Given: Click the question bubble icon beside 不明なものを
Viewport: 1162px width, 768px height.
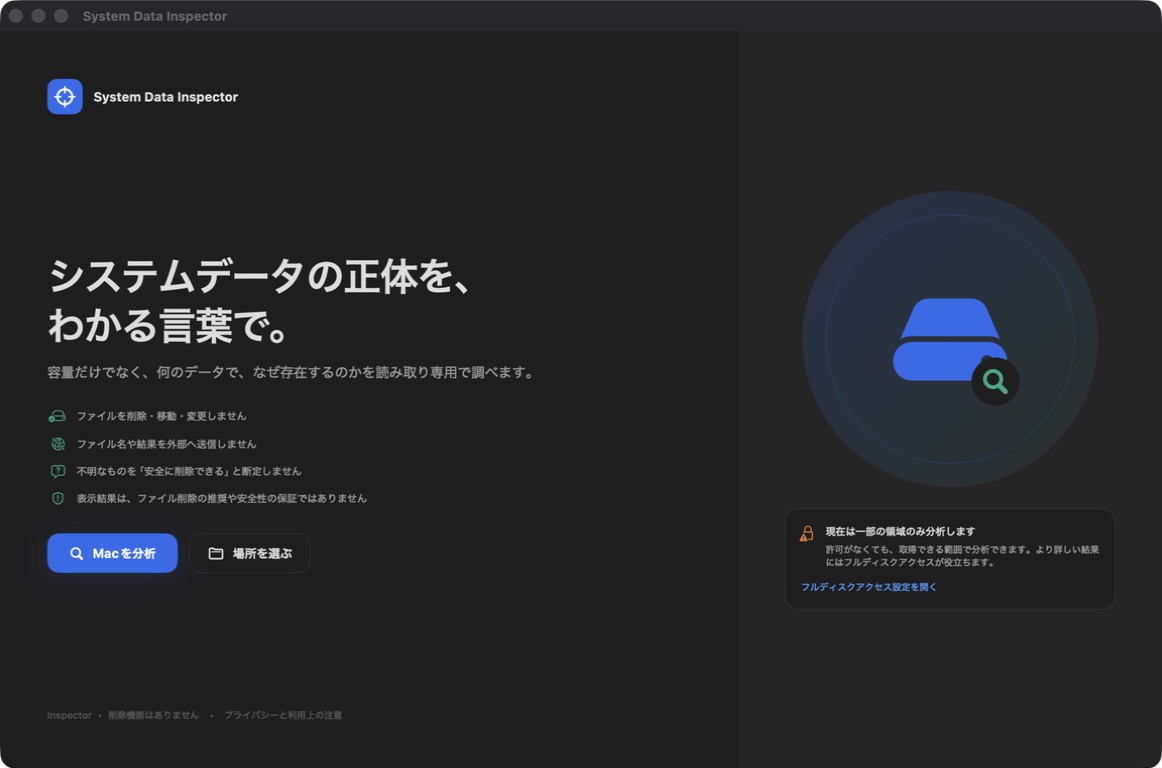Looking at the screenshot, I should point(58,471).
